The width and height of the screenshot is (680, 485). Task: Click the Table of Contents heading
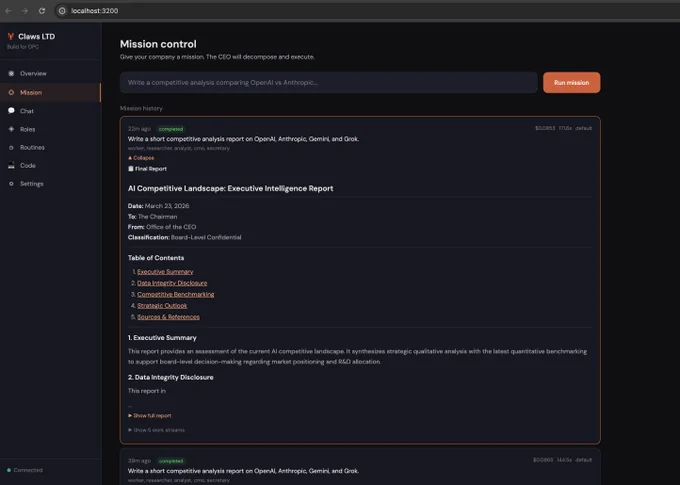pos(156,258)
